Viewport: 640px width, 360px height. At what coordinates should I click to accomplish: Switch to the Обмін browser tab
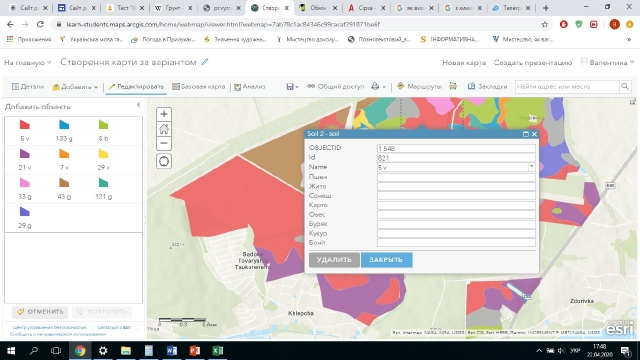click(x=318, y=8)
